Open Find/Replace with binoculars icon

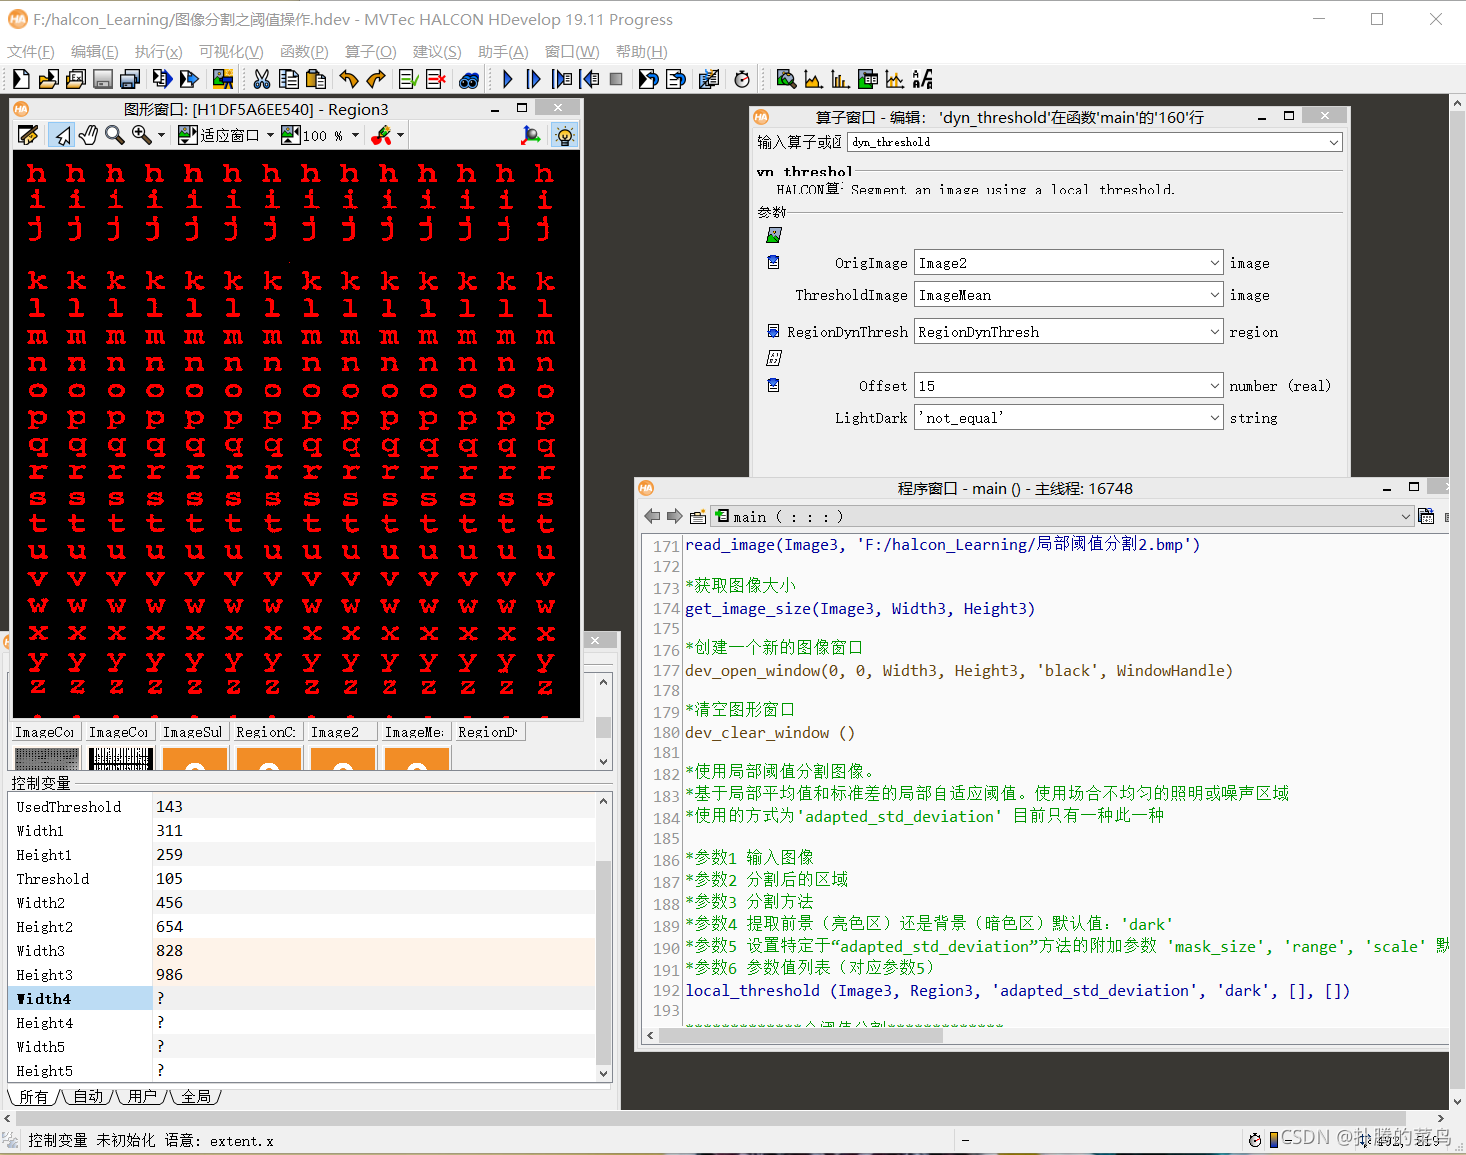[469, 79]
